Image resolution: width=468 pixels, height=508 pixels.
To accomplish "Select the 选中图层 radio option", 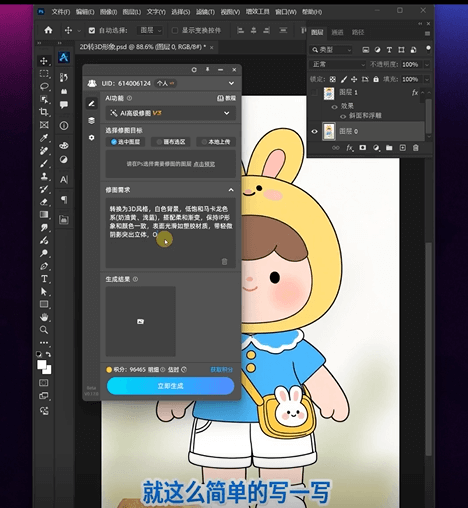I will [125, 142].
